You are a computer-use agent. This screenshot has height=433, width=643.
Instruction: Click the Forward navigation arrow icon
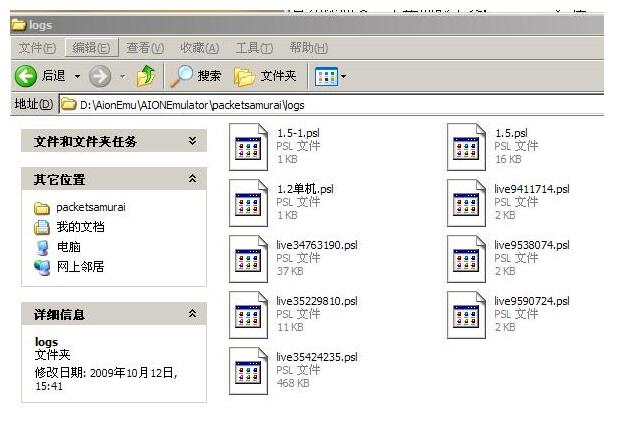tap(99, 75)
